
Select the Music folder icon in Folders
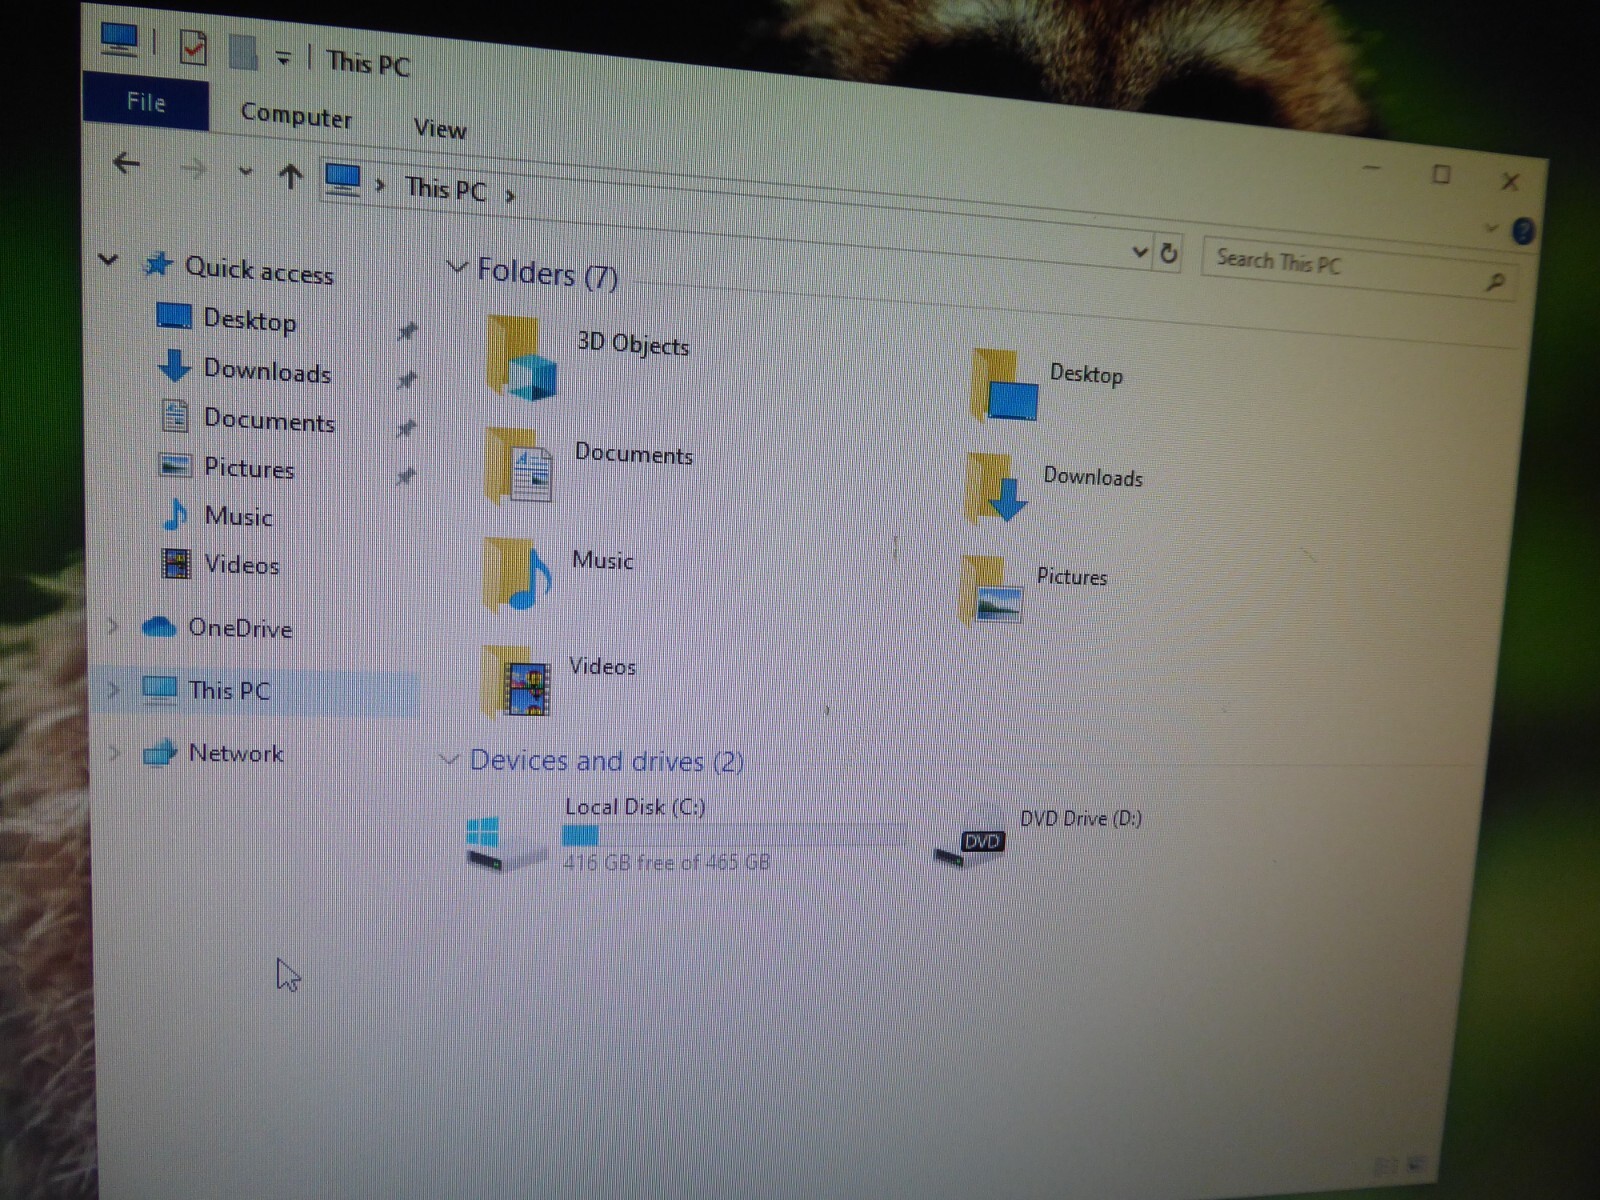[518, 574]
